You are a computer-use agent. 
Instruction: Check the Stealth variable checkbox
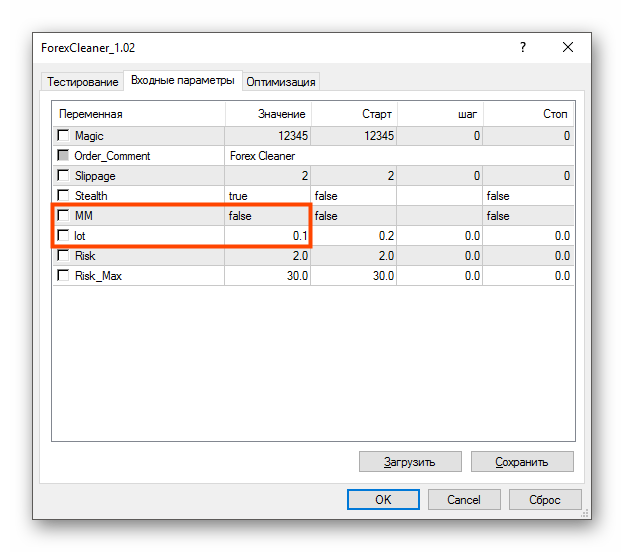[63, 195]
